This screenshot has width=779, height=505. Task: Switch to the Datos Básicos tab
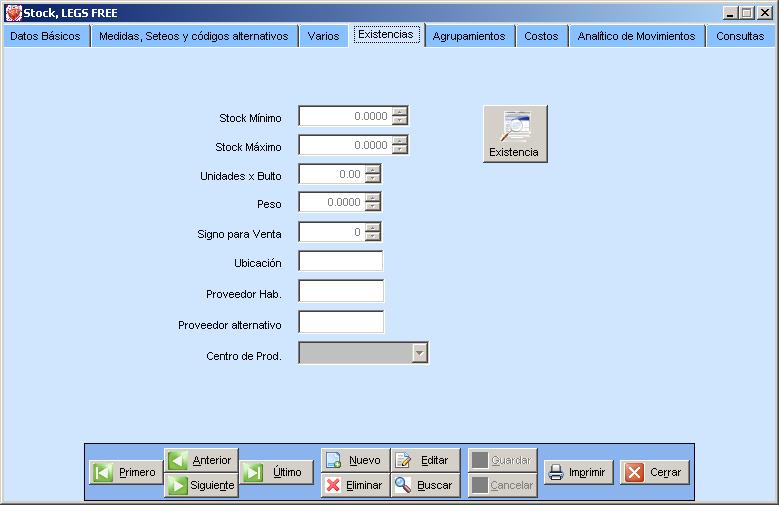[46, 36]
